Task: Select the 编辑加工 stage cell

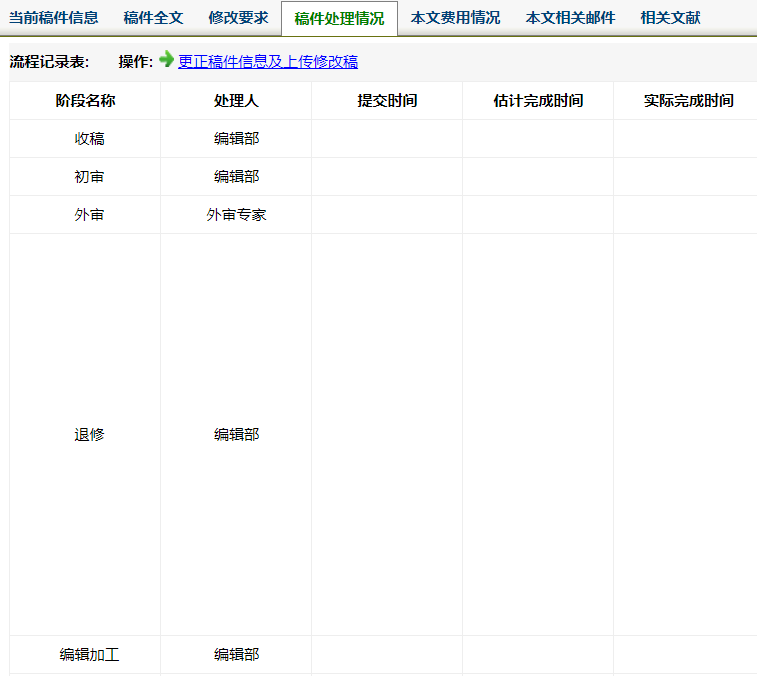Action: [85, 655]
